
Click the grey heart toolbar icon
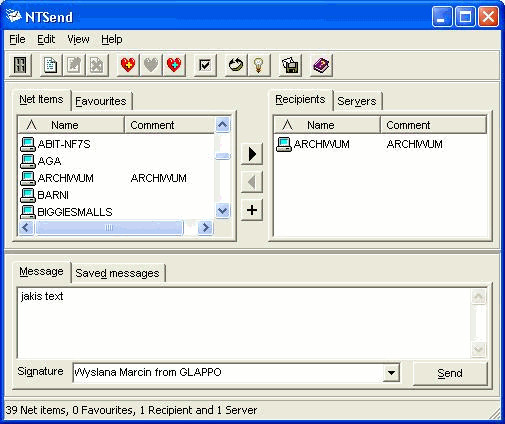click(151, 65)
